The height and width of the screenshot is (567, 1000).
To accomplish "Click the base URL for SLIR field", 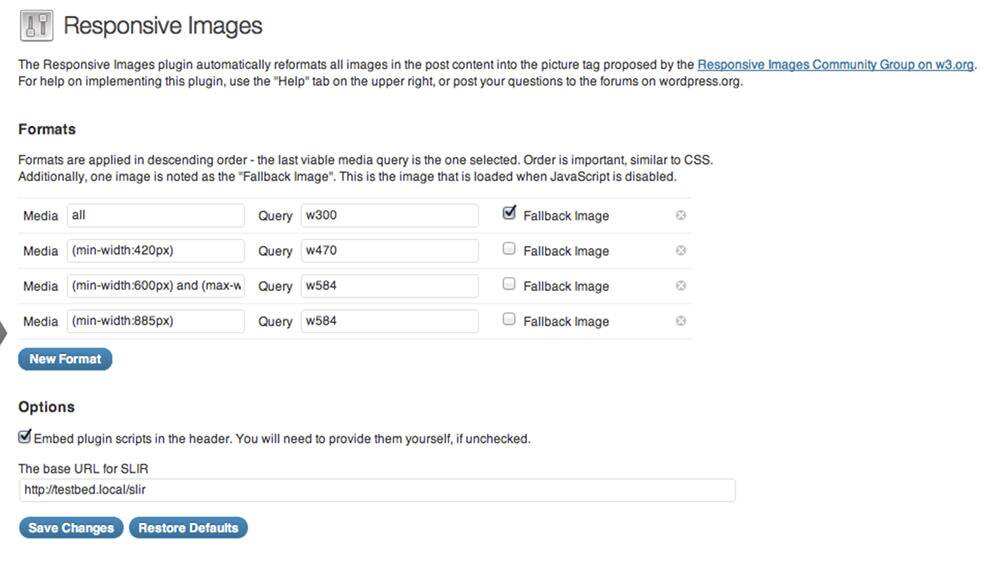I will click(x=377, y=490).
